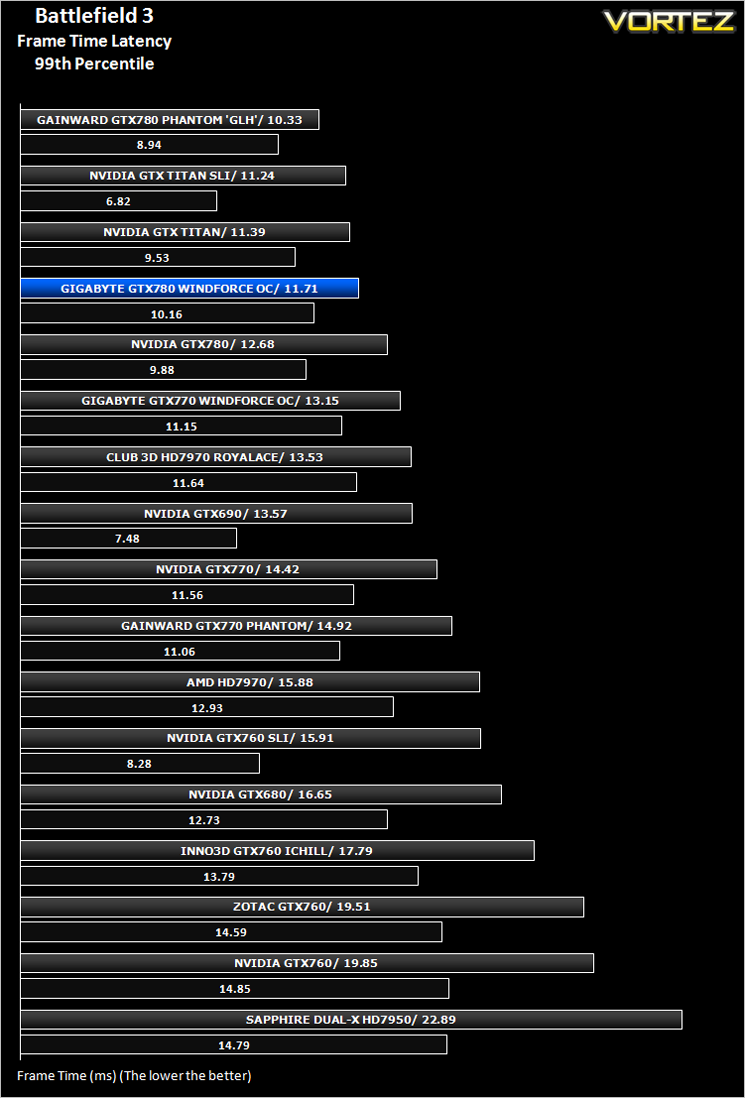Click the 13.79 bar
Image resolution: width=745 pixels, height=1098 pixels.
(219, 876)
